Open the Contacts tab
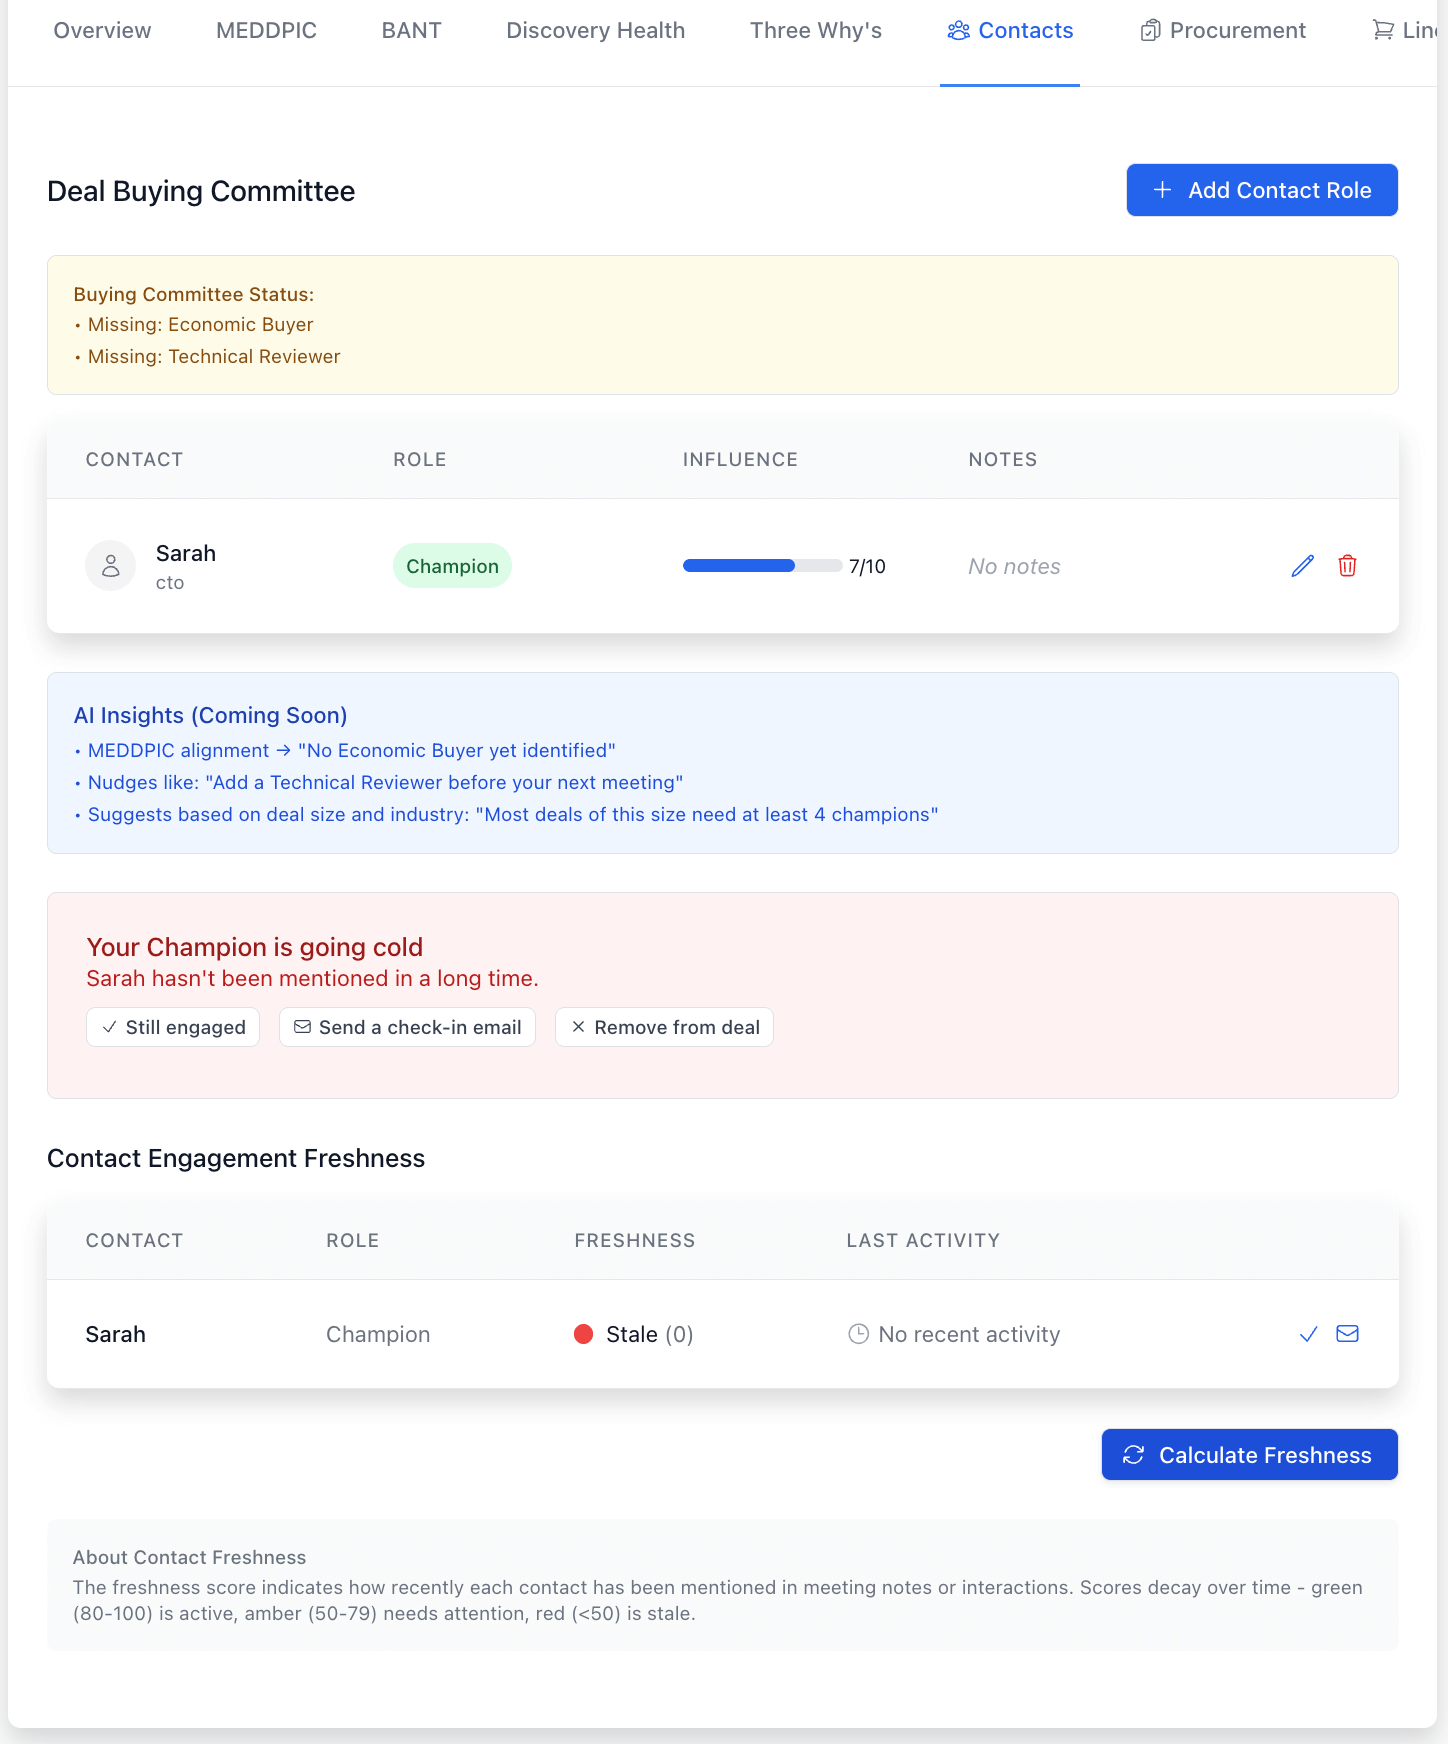This screenshot has width=1448, height=1744. pyautogui.click(x=1010, y=31)
